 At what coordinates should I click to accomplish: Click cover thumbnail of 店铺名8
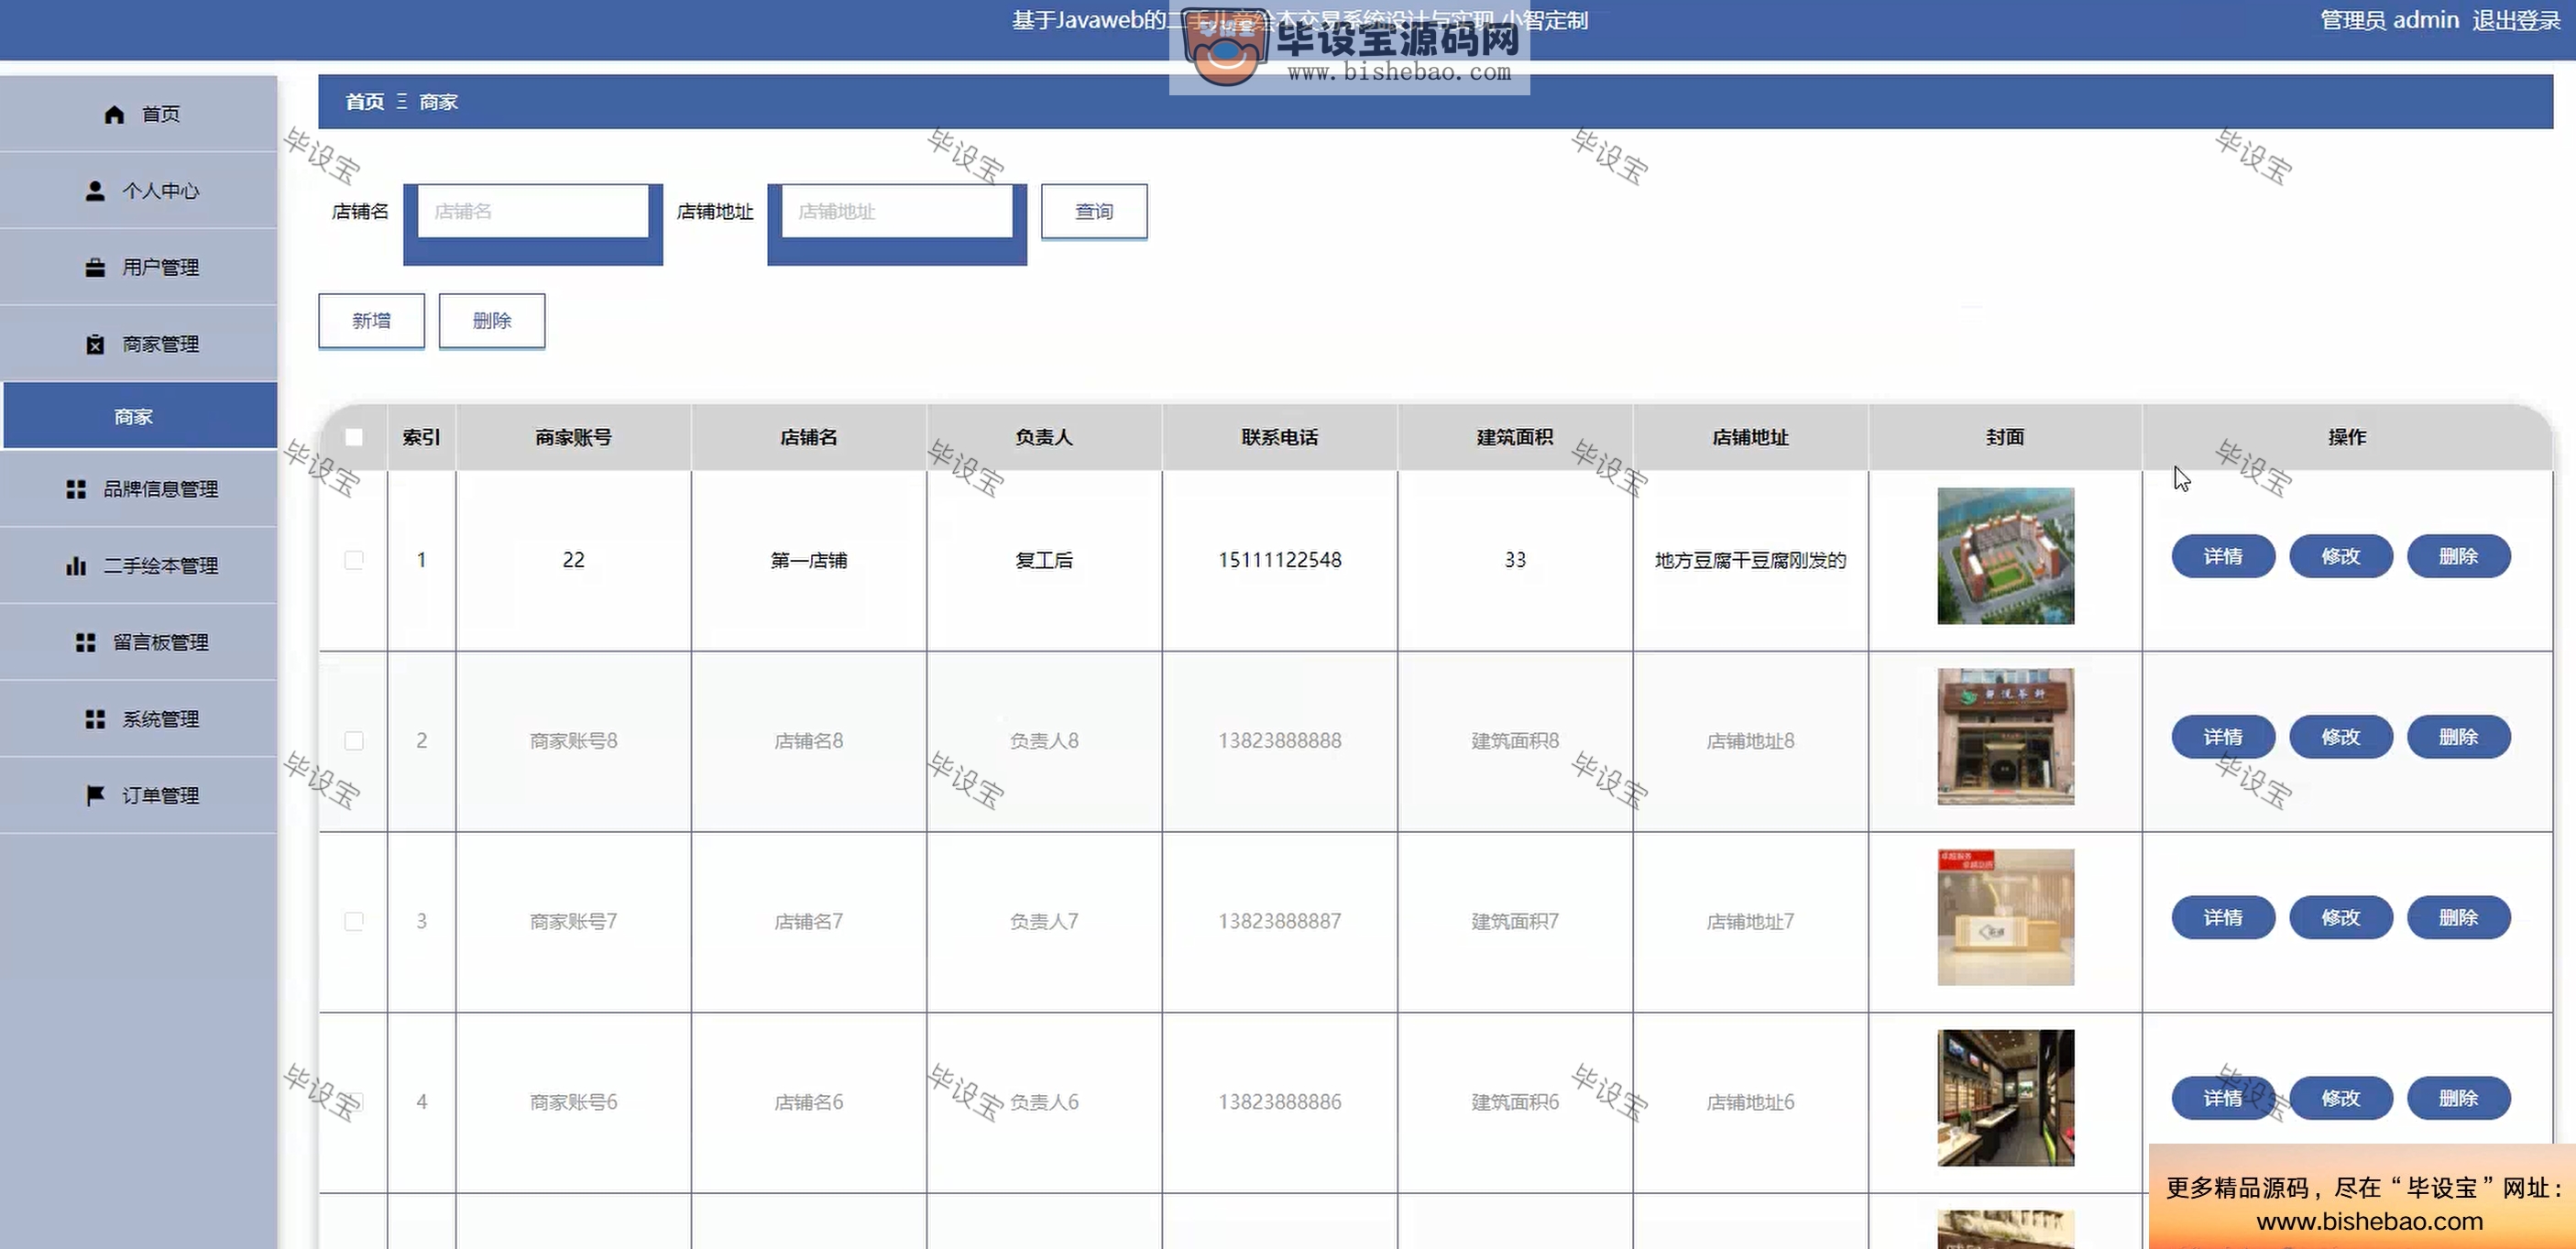point(2005,737)
